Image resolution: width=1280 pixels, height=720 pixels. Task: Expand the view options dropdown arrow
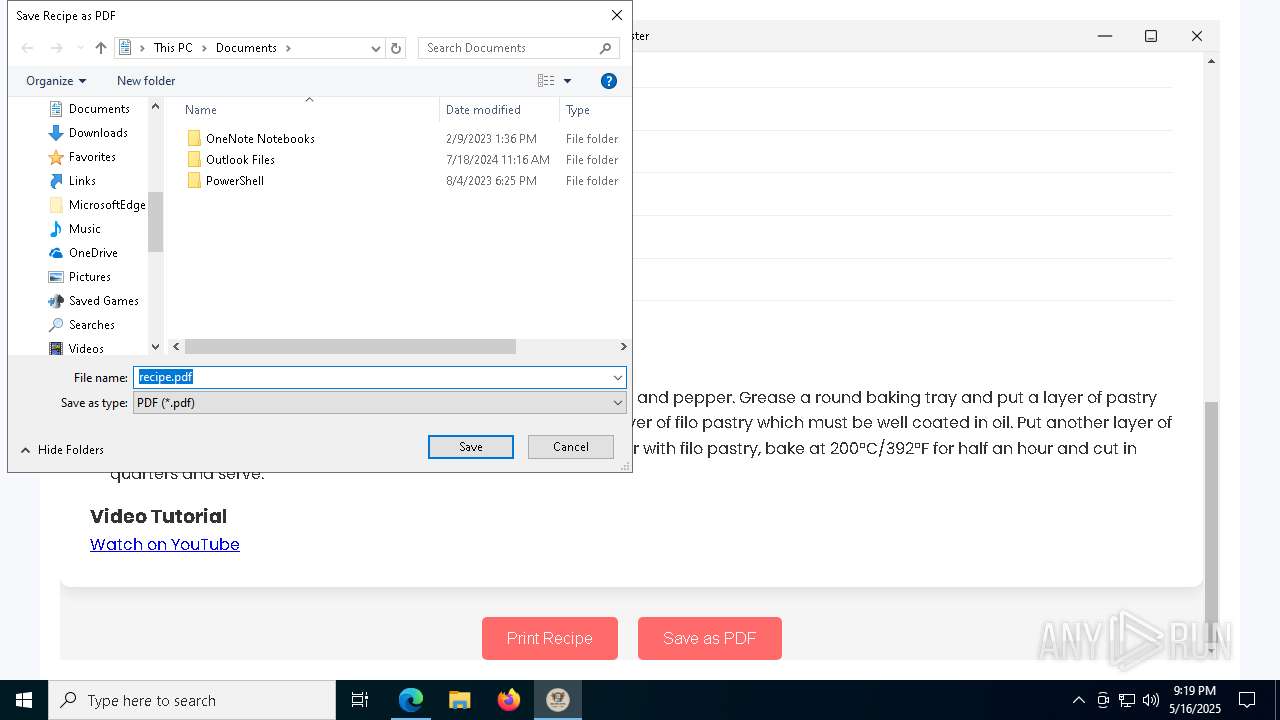567,81
